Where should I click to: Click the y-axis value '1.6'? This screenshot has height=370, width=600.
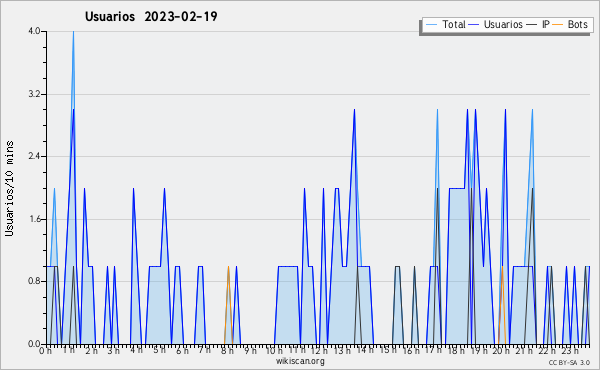[34, 219]
